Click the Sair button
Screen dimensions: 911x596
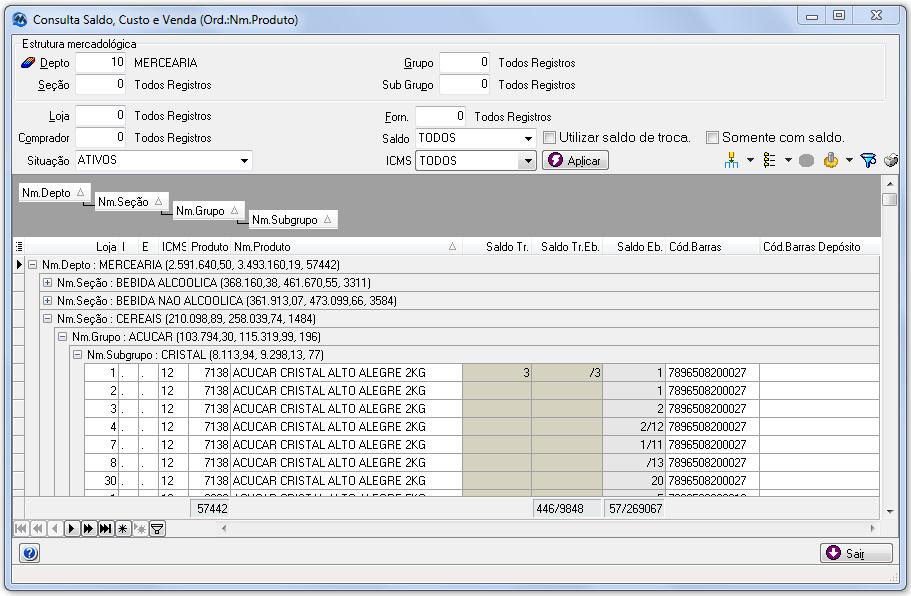coord(856,553)
